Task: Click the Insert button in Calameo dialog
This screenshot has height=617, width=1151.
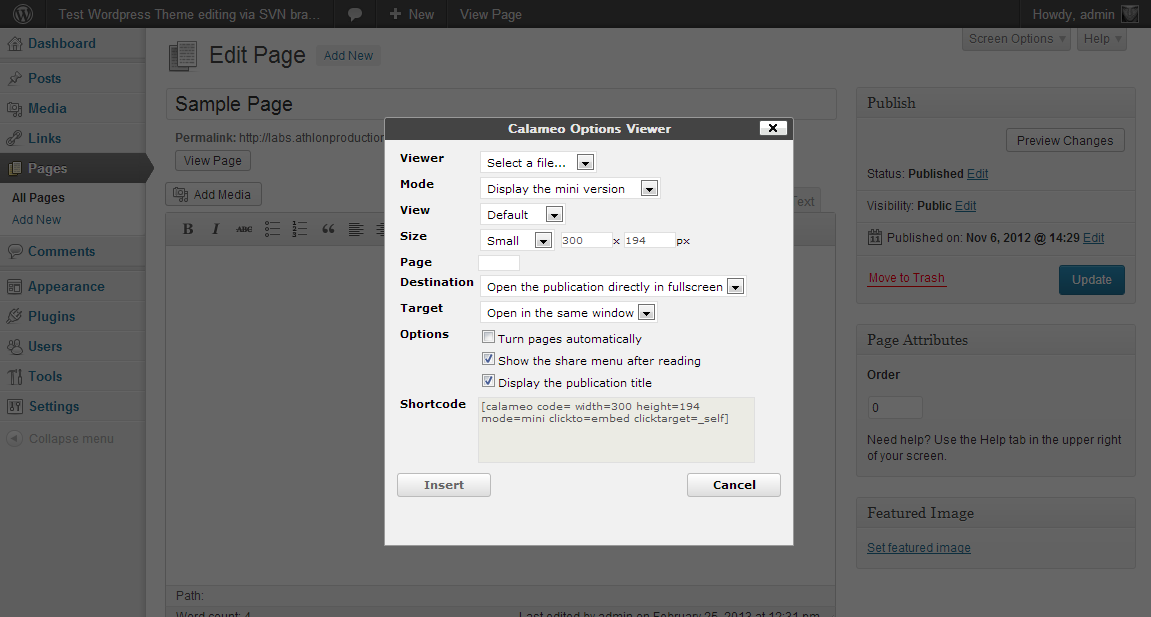Action: click(443, 485)
